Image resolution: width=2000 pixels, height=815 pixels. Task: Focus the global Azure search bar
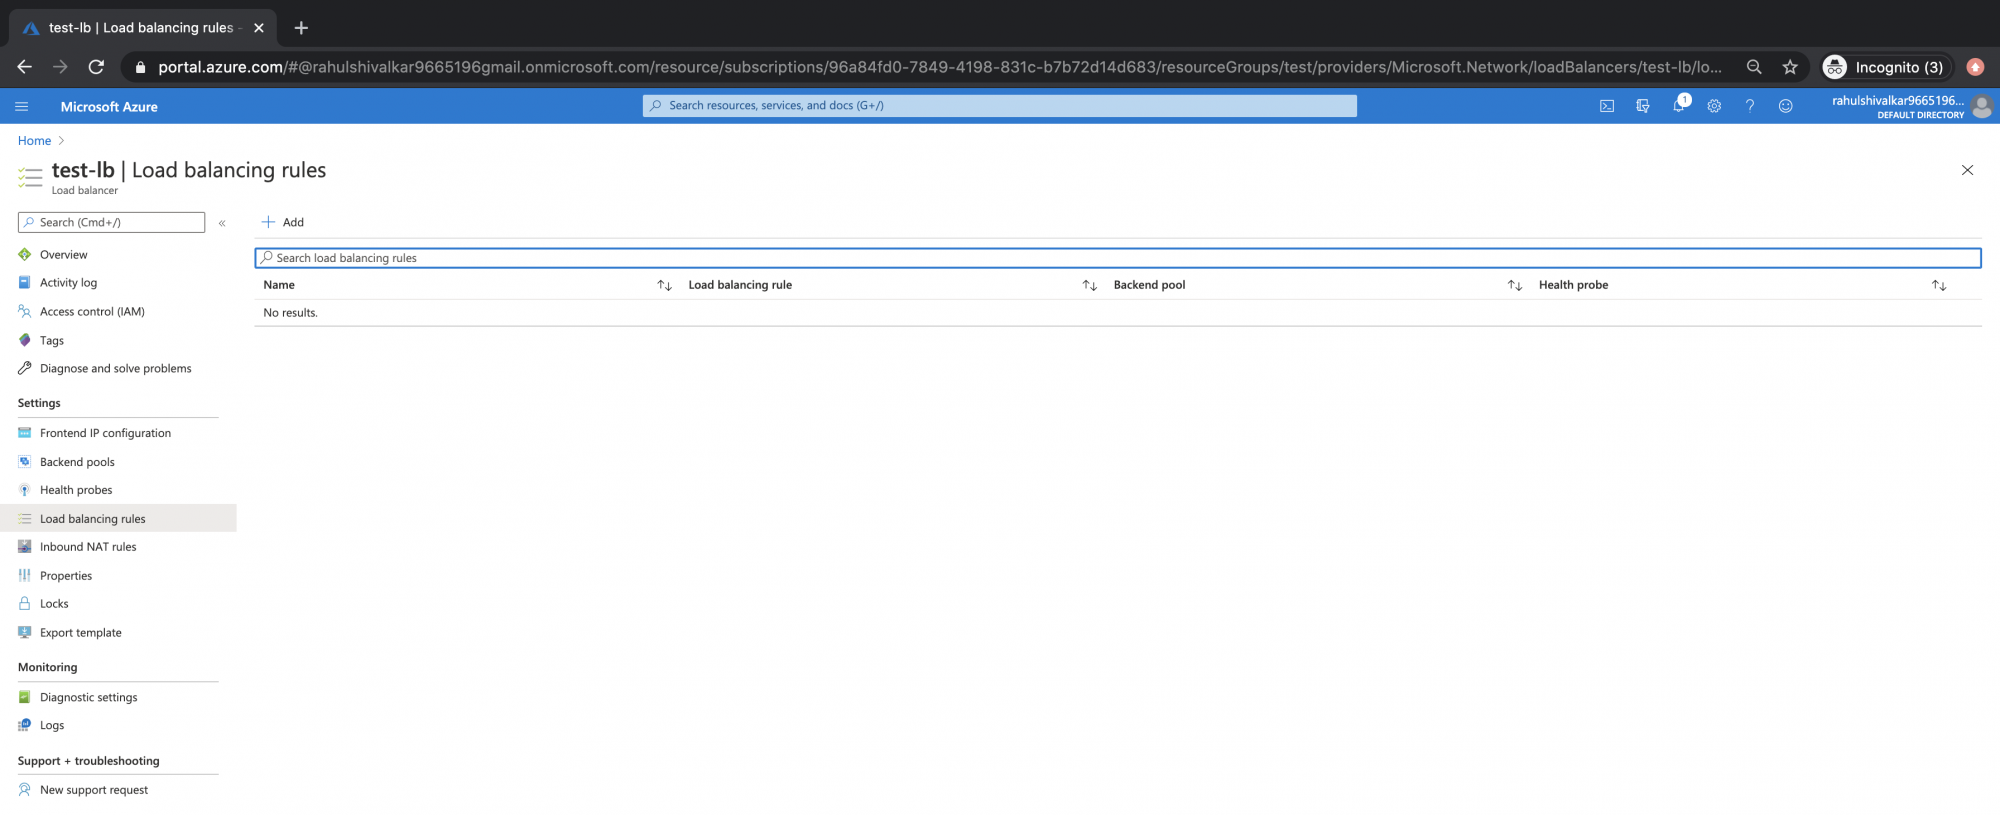tap(999, 106)
